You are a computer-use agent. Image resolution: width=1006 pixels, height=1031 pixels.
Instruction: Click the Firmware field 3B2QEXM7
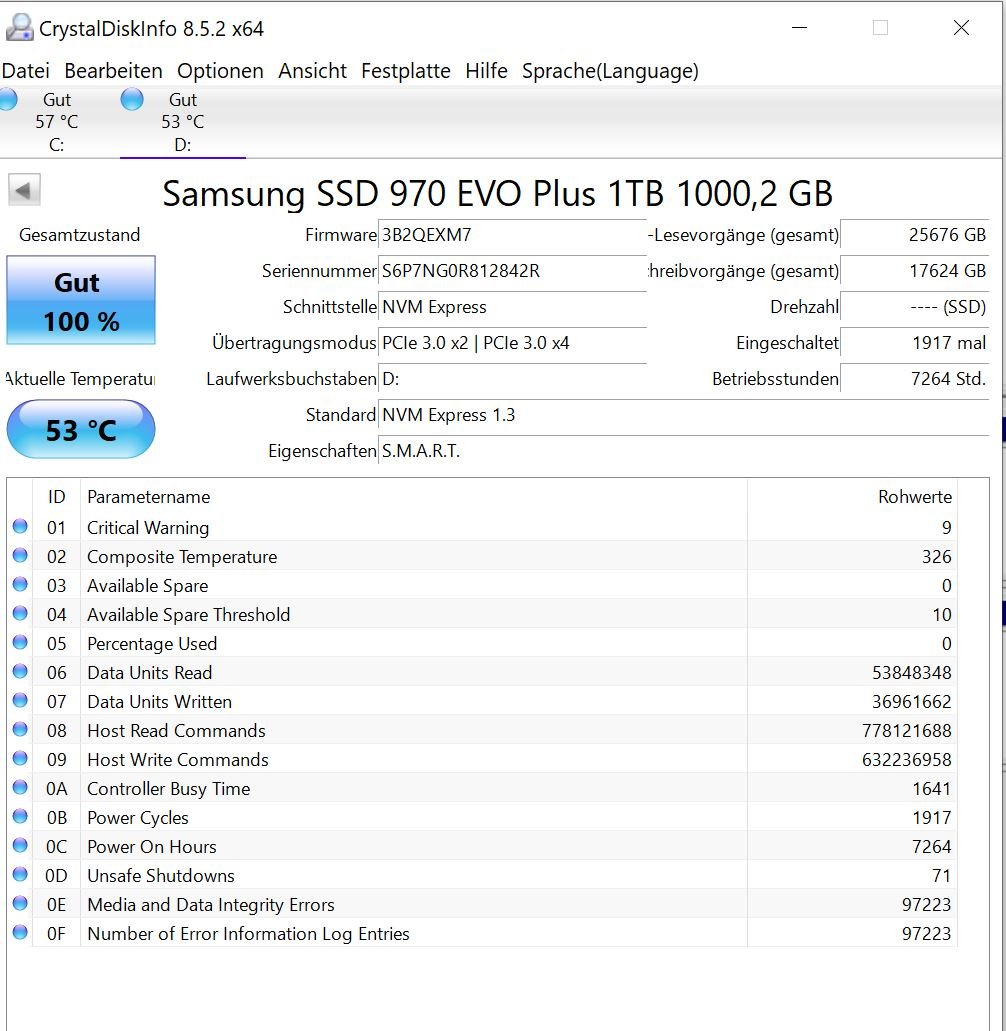coord(512,235)
